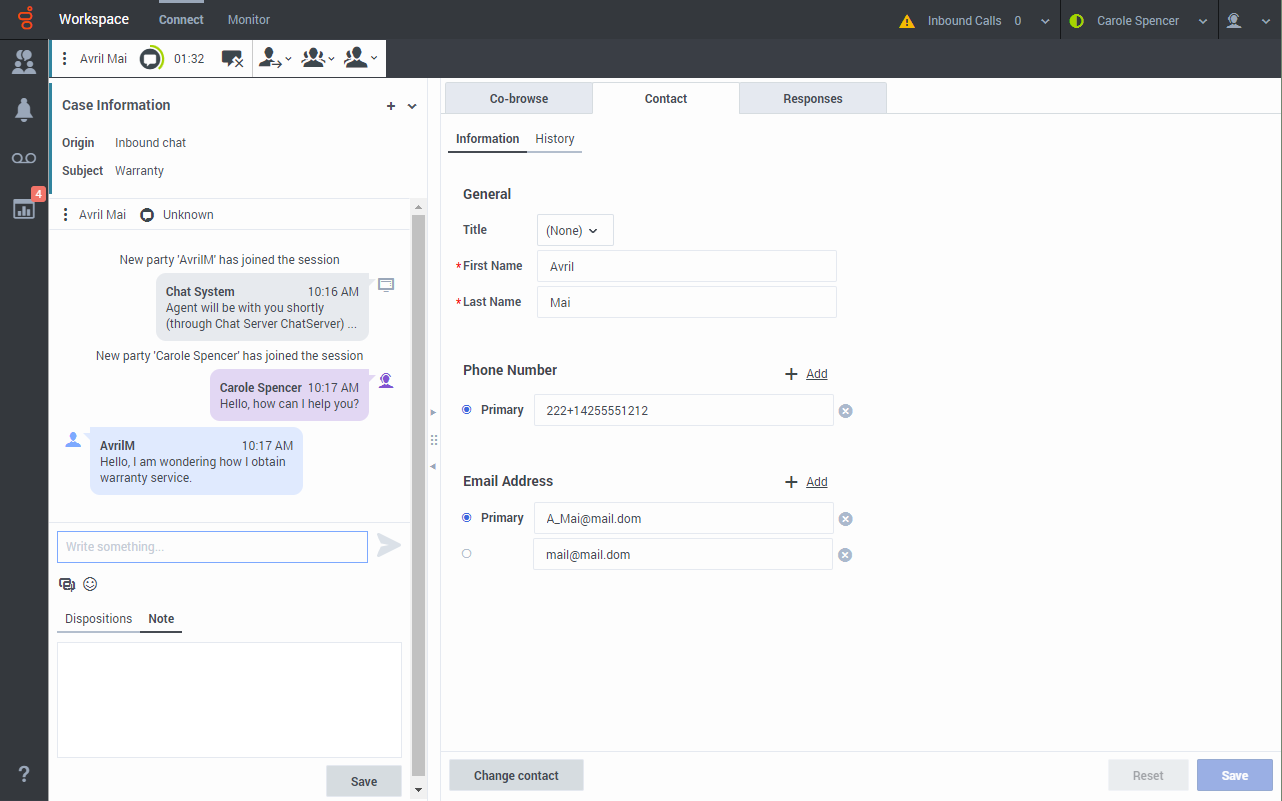Click the Write something chat input field
This screenshot has width=1282, height=801.
pyautogui.click(x=212, y=547)
